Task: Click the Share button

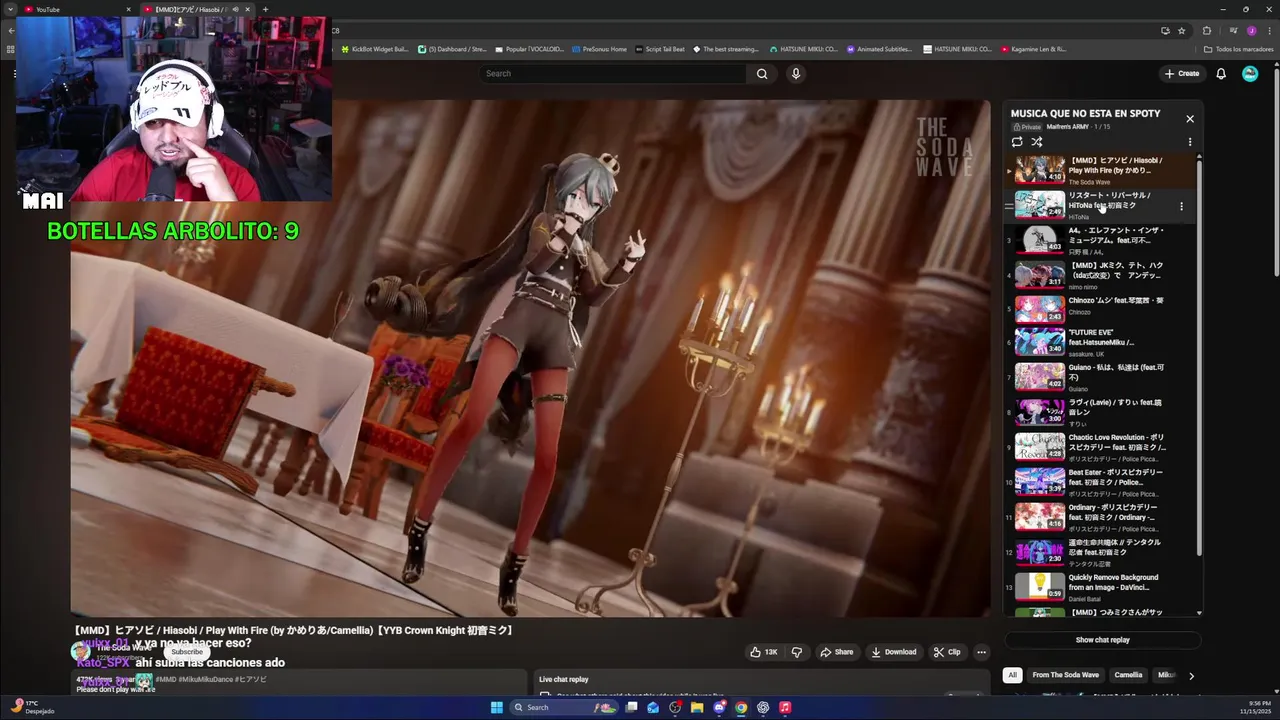Action: pos(837,652)
